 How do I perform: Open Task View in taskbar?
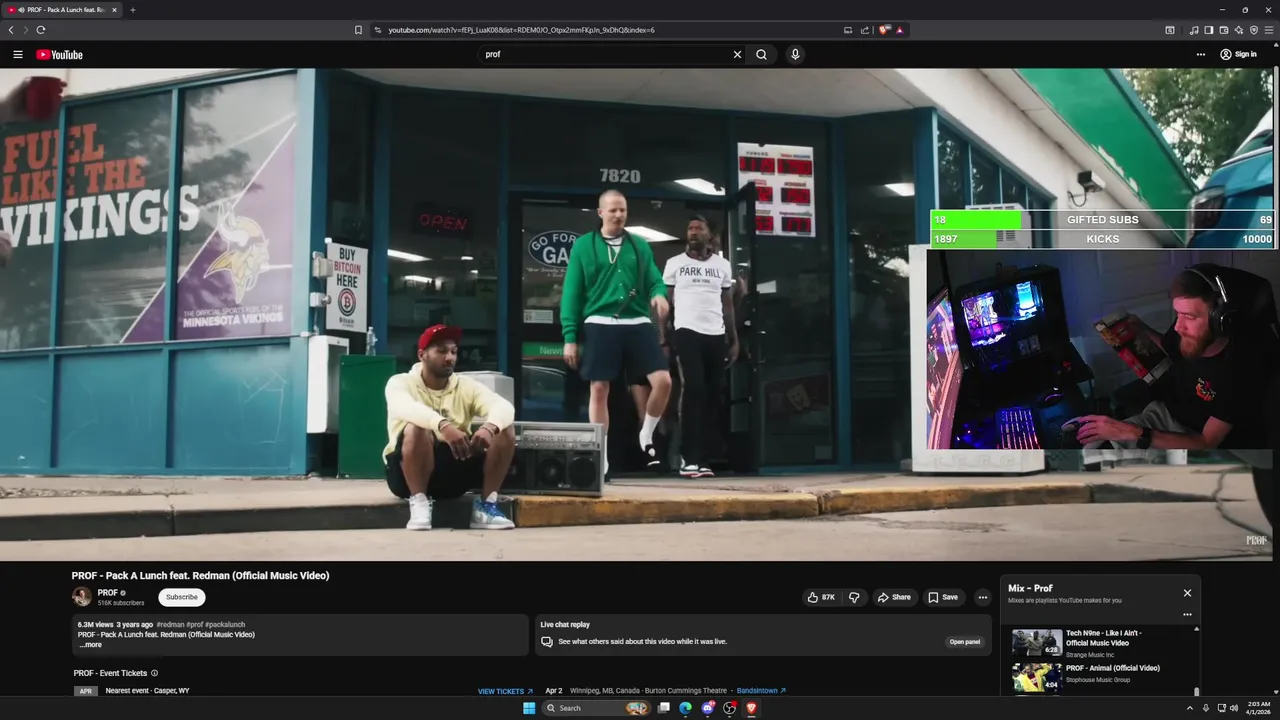tap(663, 708)
